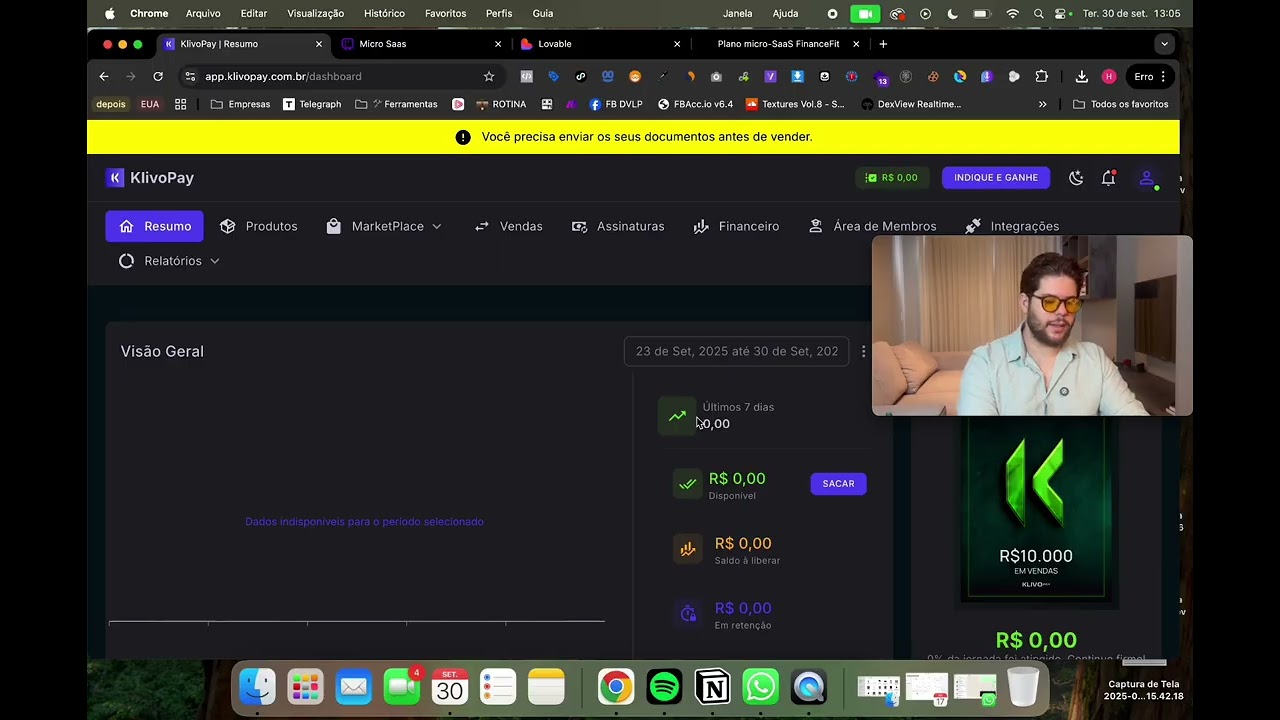Open Spotlight search in menu bar

(x=1039, y=13)
